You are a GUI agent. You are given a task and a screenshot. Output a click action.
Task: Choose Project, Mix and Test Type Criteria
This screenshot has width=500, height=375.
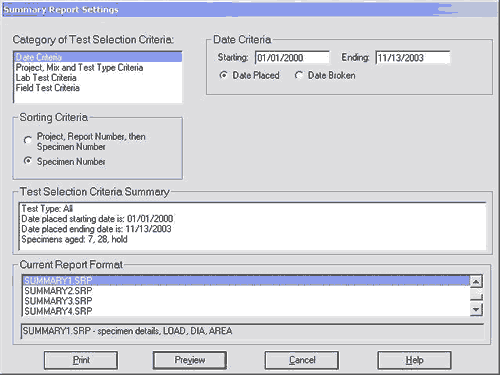tap(98, 67)
